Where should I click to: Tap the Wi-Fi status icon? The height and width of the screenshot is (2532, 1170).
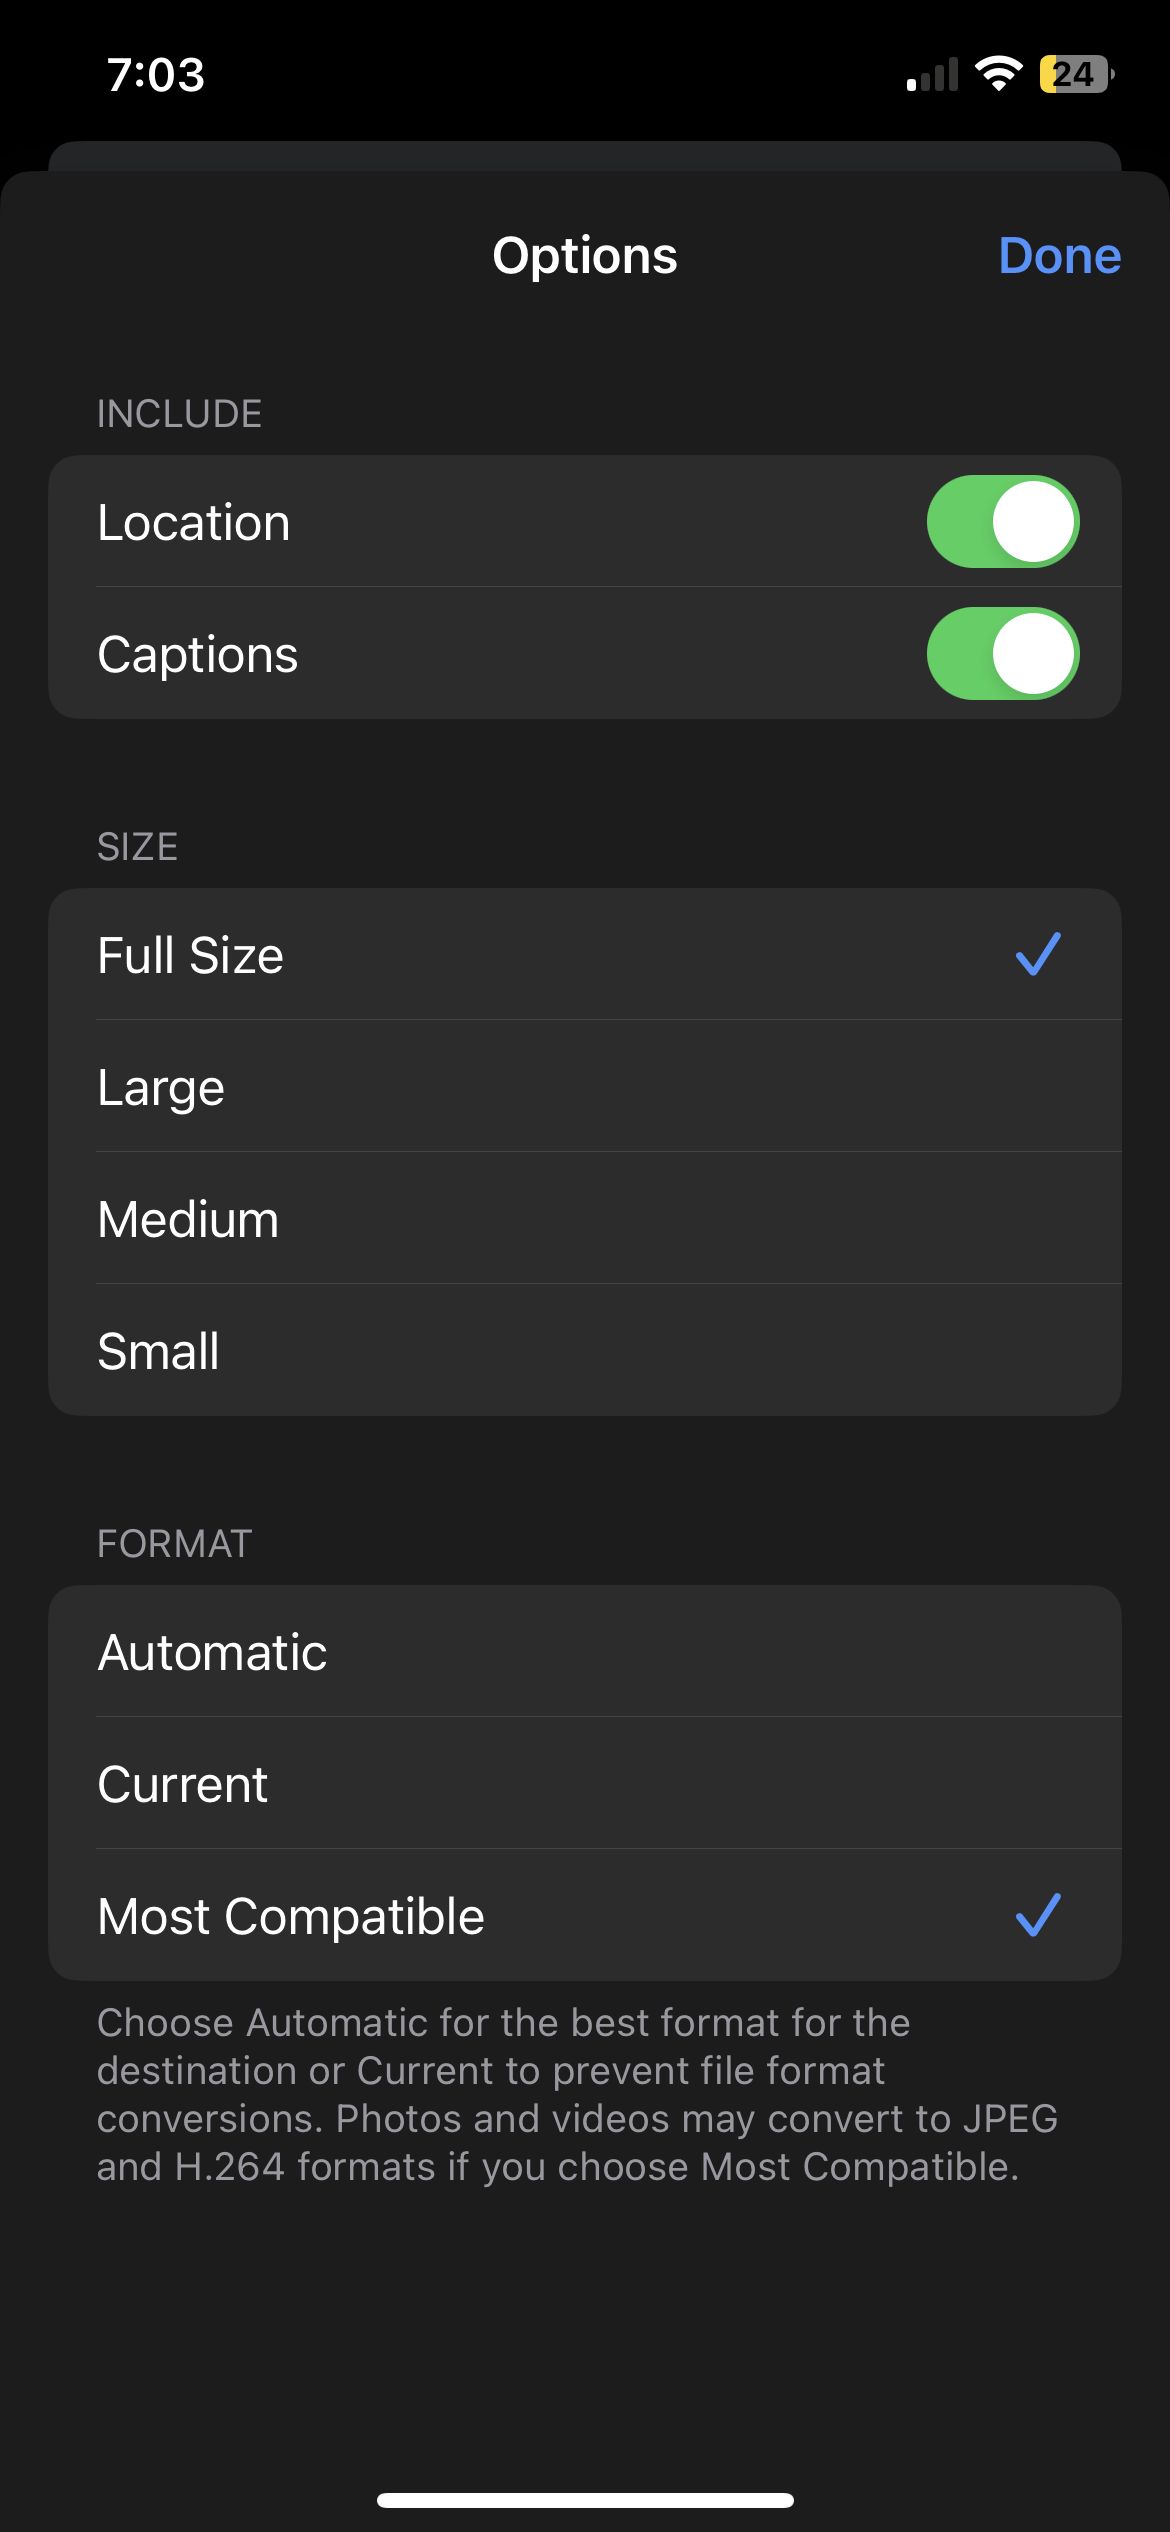(998, 74)
